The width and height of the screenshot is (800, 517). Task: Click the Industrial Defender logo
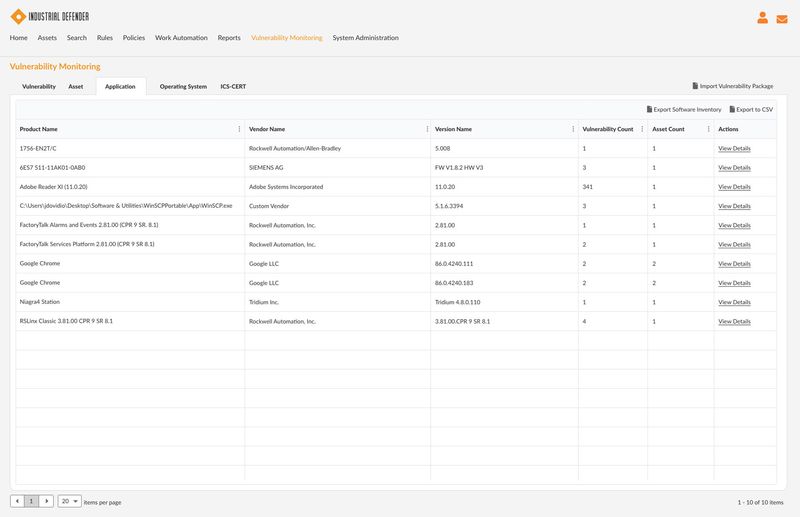[49, 16]
